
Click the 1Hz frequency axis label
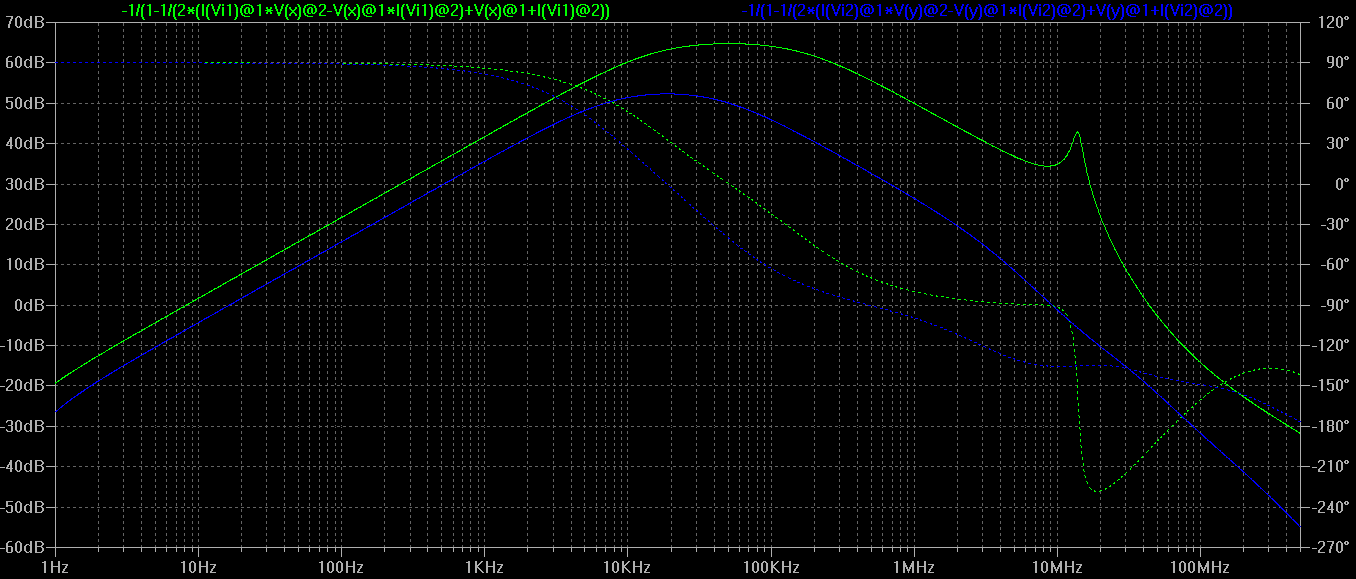click(x=55, y=568)
